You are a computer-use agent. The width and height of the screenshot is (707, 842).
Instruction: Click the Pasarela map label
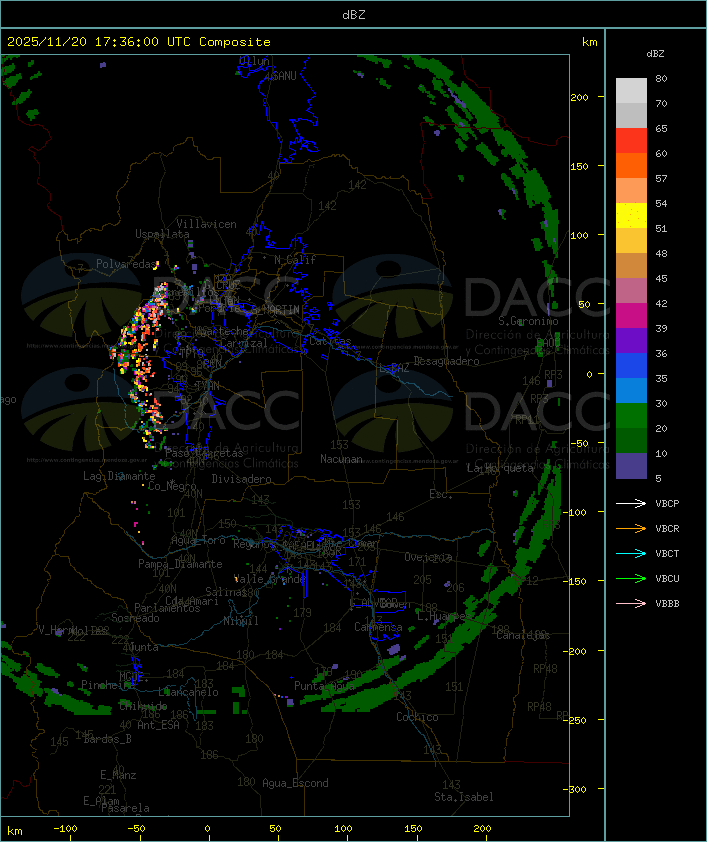pyautogui.click(x=125, y=808)
